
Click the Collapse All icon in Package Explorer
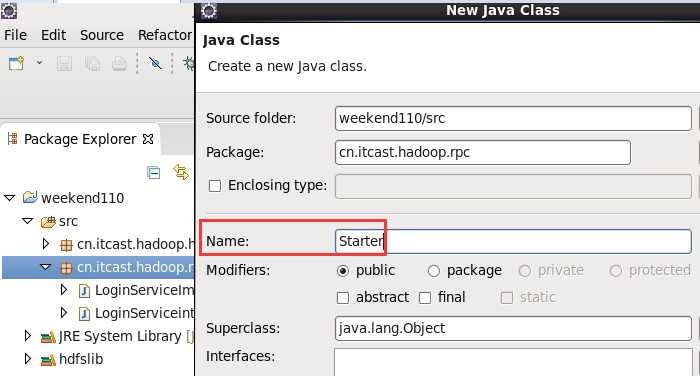154,172
